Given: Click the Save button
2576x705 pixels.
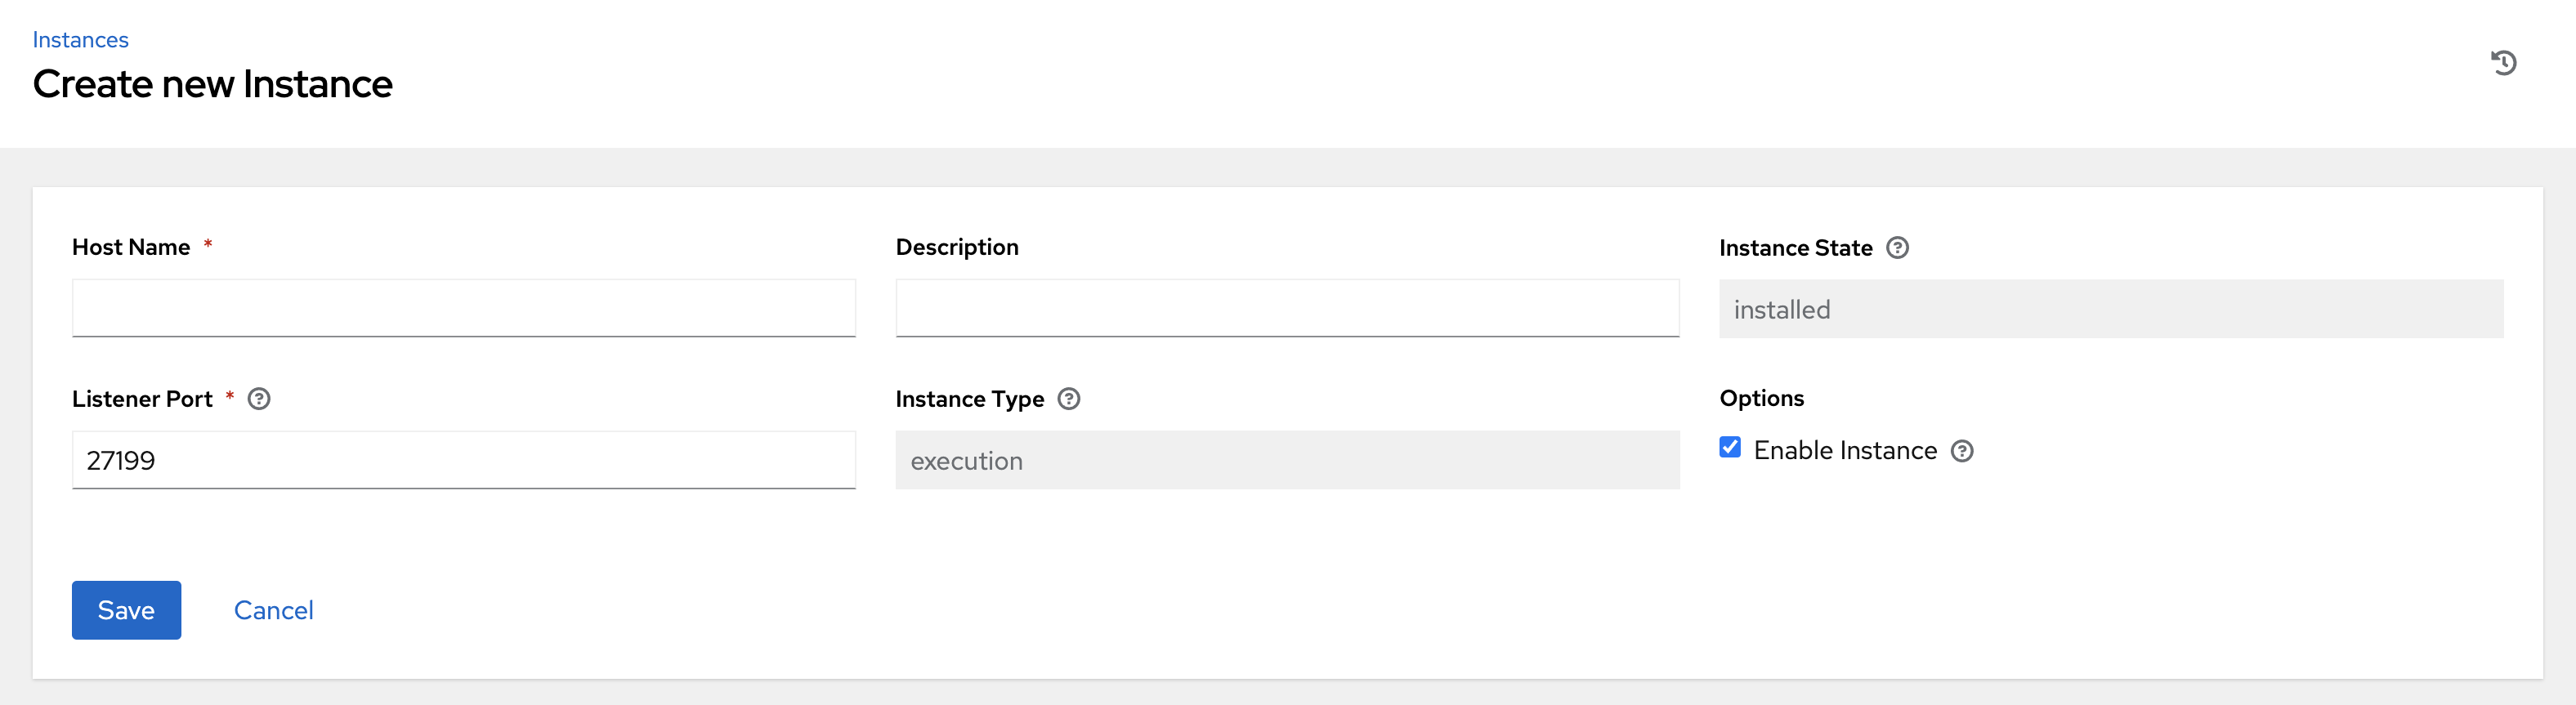Looking at the screenshot, I should point(126,610).
